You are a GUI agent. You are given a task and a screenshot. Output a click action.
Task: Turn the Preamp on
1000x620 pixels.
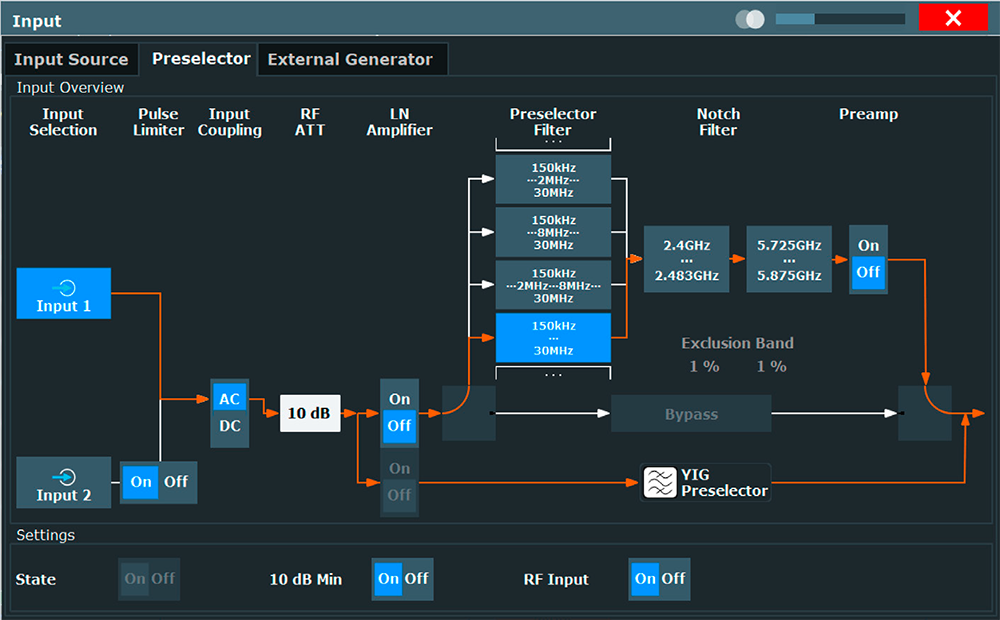[x=868, y=245]
